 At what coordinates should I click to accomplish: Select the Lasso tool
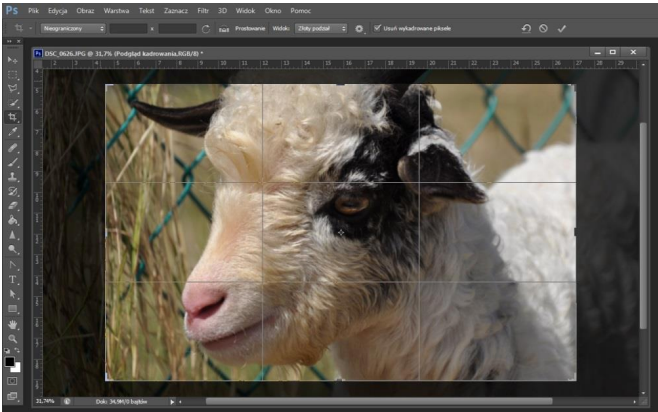coord(12,89)
